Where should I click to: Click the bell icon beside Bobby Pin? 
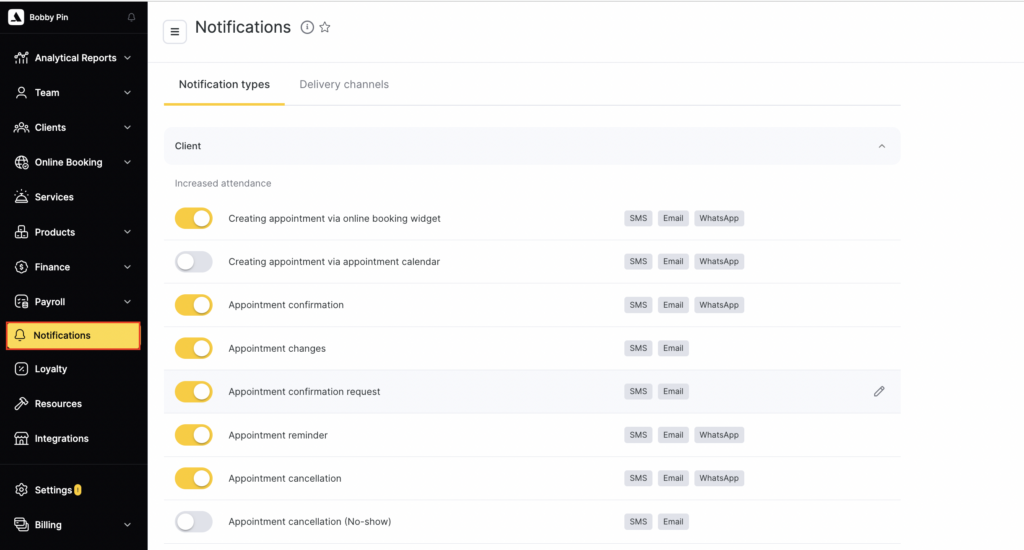point(131,17)
